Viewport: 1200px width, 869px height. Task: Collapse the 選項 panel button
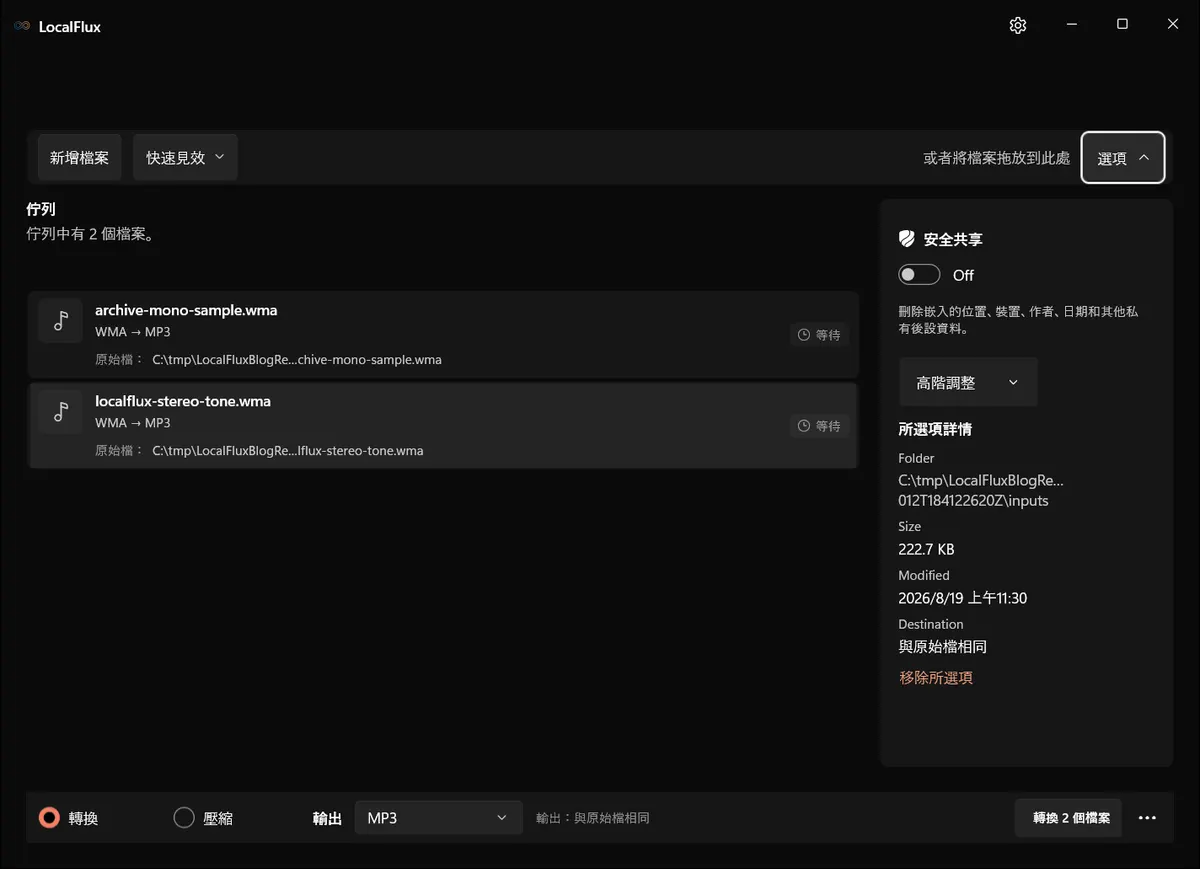point(1123,158)
